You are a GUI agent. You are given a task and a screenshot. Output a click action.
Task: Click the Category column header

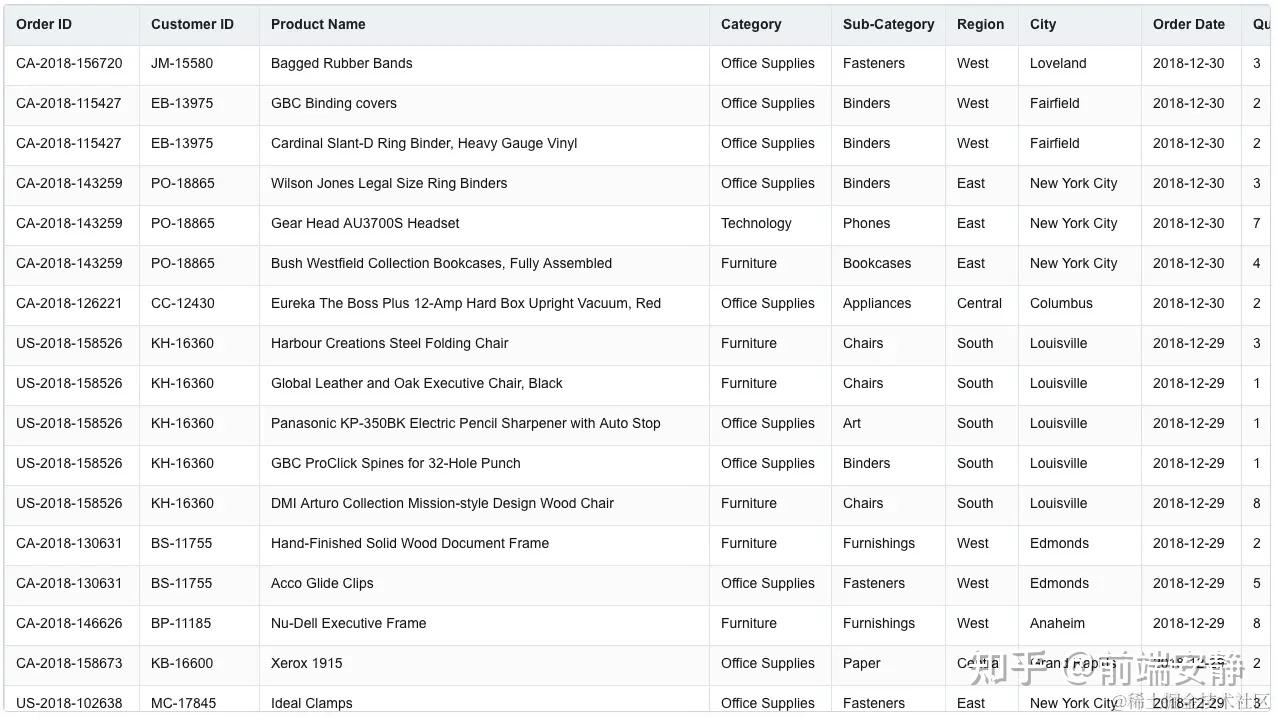(751, 24)
